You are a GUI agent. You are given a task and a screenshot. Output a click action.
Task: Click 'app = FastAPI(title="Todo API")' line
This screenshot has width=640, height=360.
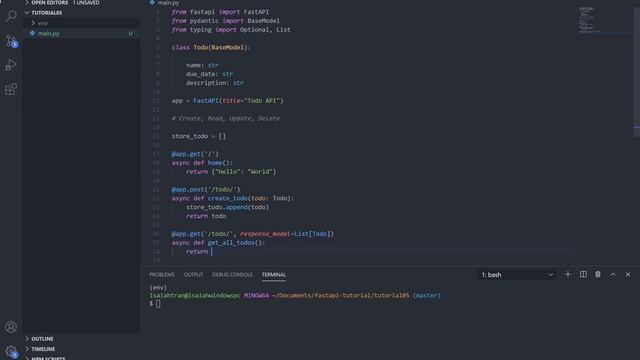click(x=227, y=101)
